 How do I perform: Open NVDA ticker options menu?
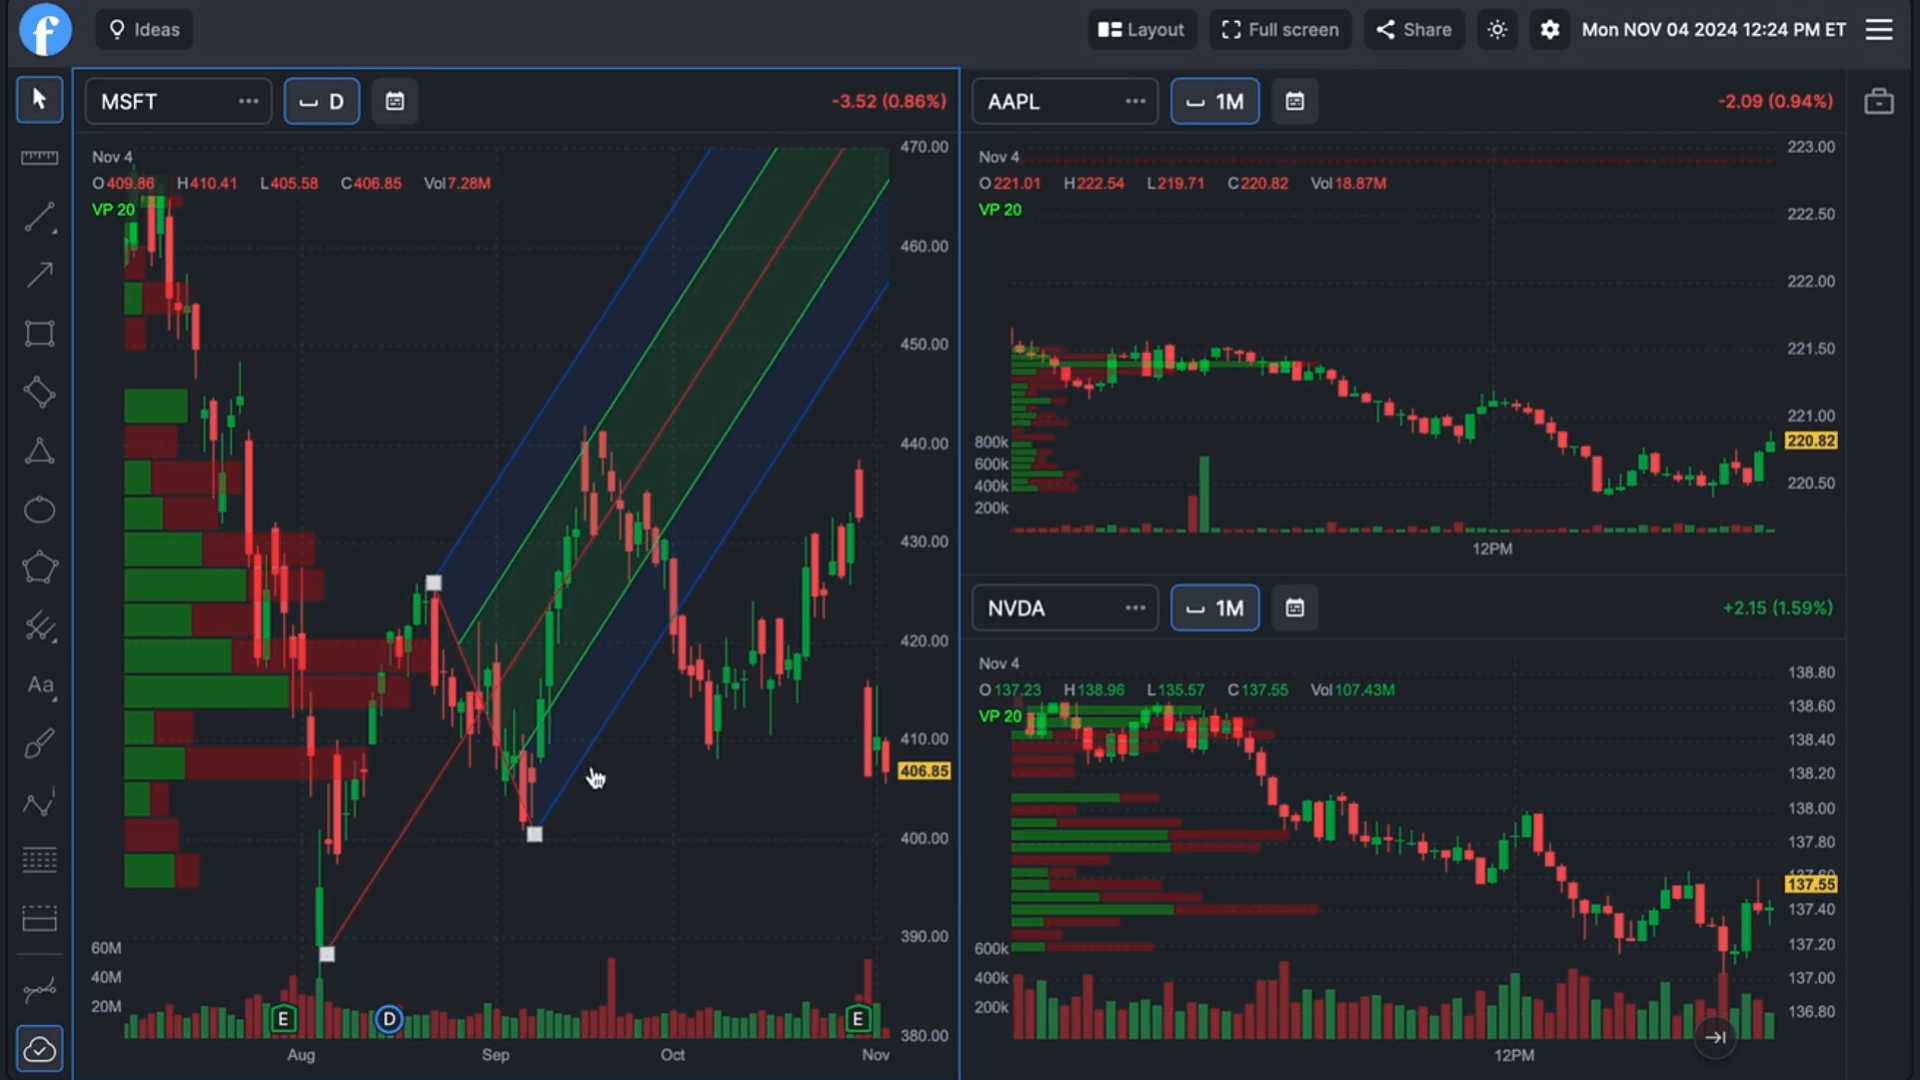[1135, 608]
